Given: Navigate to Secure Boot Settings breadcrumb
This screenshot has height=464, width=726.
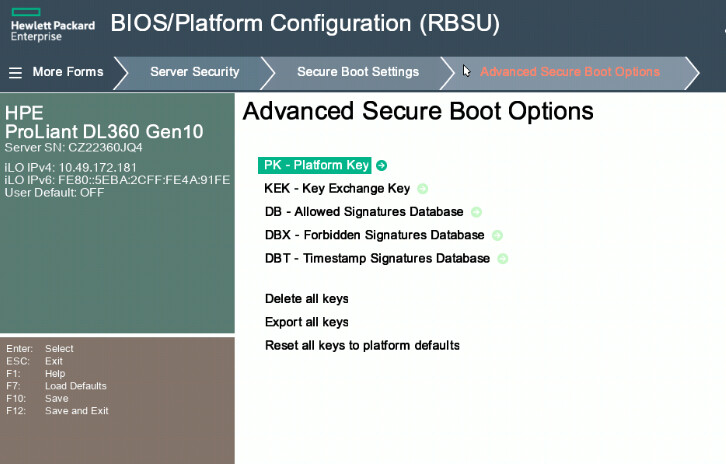Looking at the screenshot, I should [357, 72].
